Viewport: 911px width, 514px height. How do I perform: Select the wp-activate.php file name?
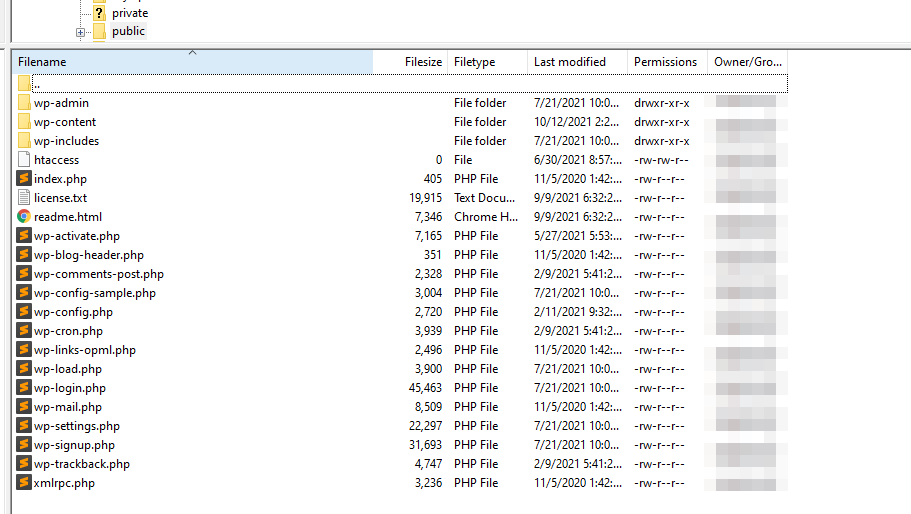77,236
